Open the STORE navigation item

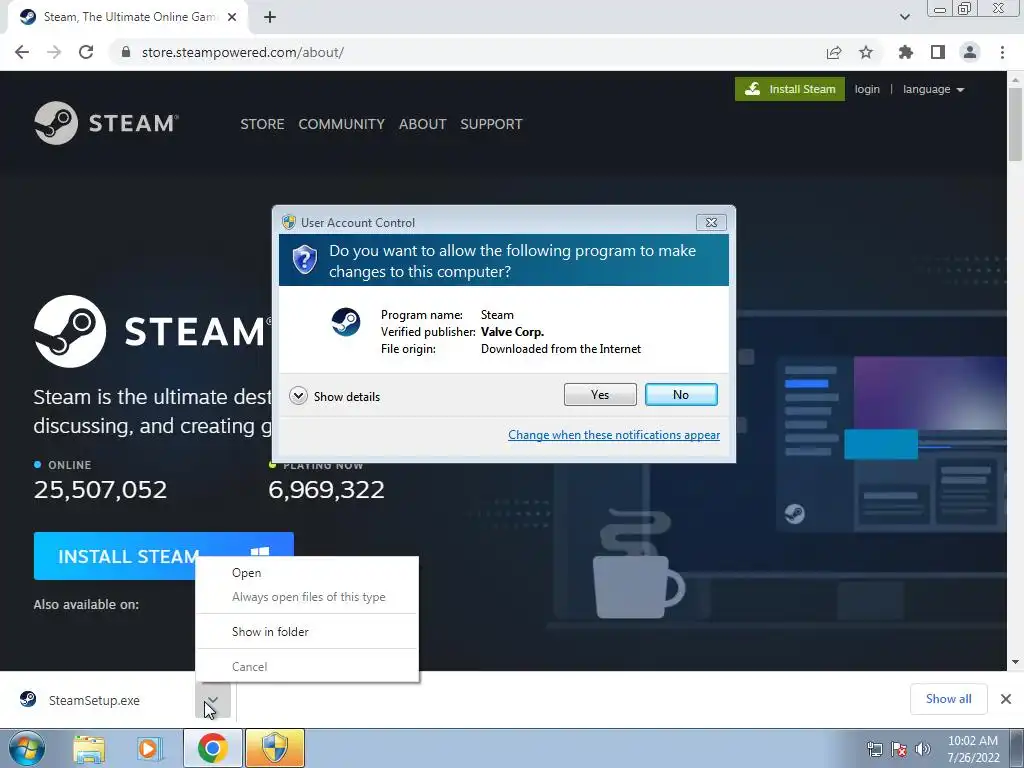[x=262, y=124]
